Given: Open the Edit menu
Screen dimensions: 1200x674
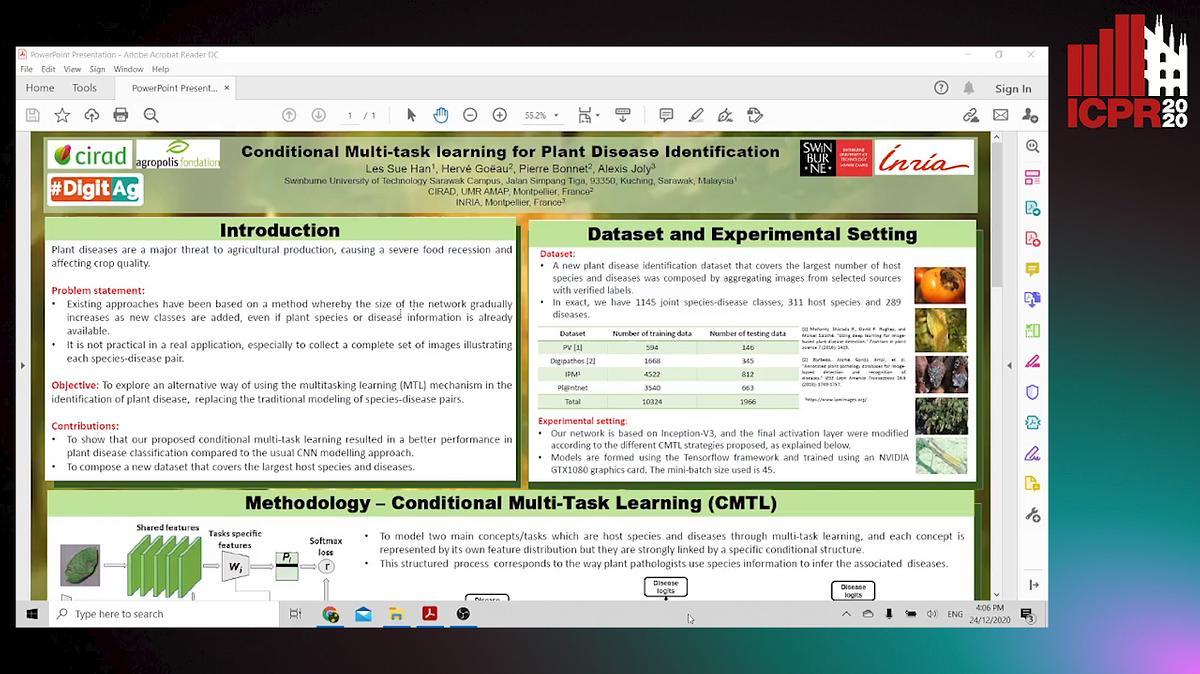Looking at the screenshot, I should pyautogui.click(x=48, y=69).
